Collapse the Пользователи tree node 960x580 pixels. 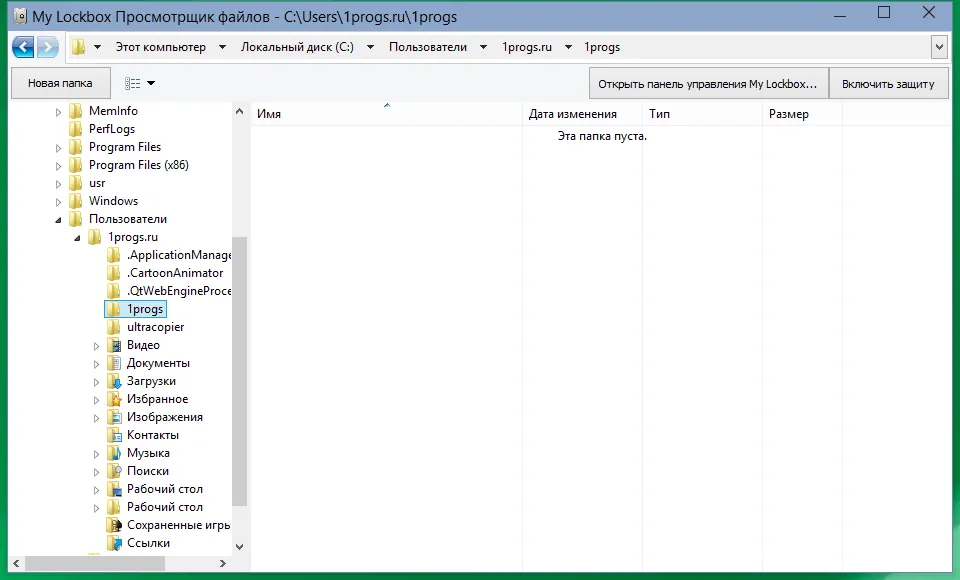coord(58,220)
